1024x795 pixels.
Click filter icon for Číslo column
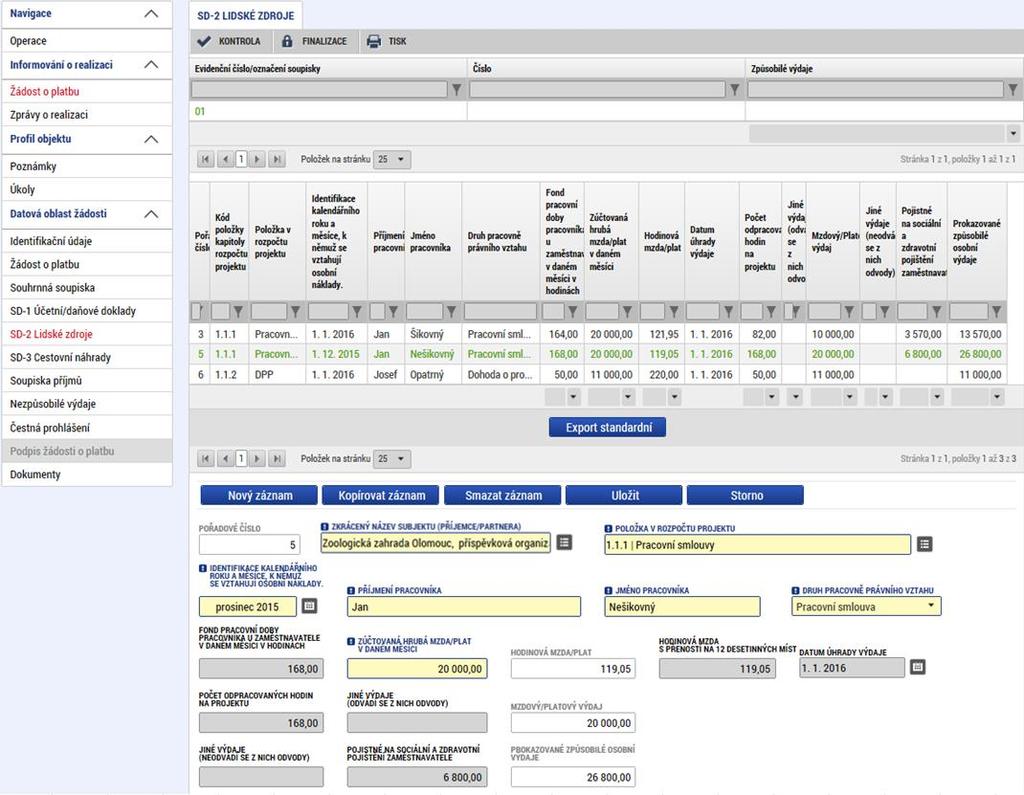[x=735, y=89]
